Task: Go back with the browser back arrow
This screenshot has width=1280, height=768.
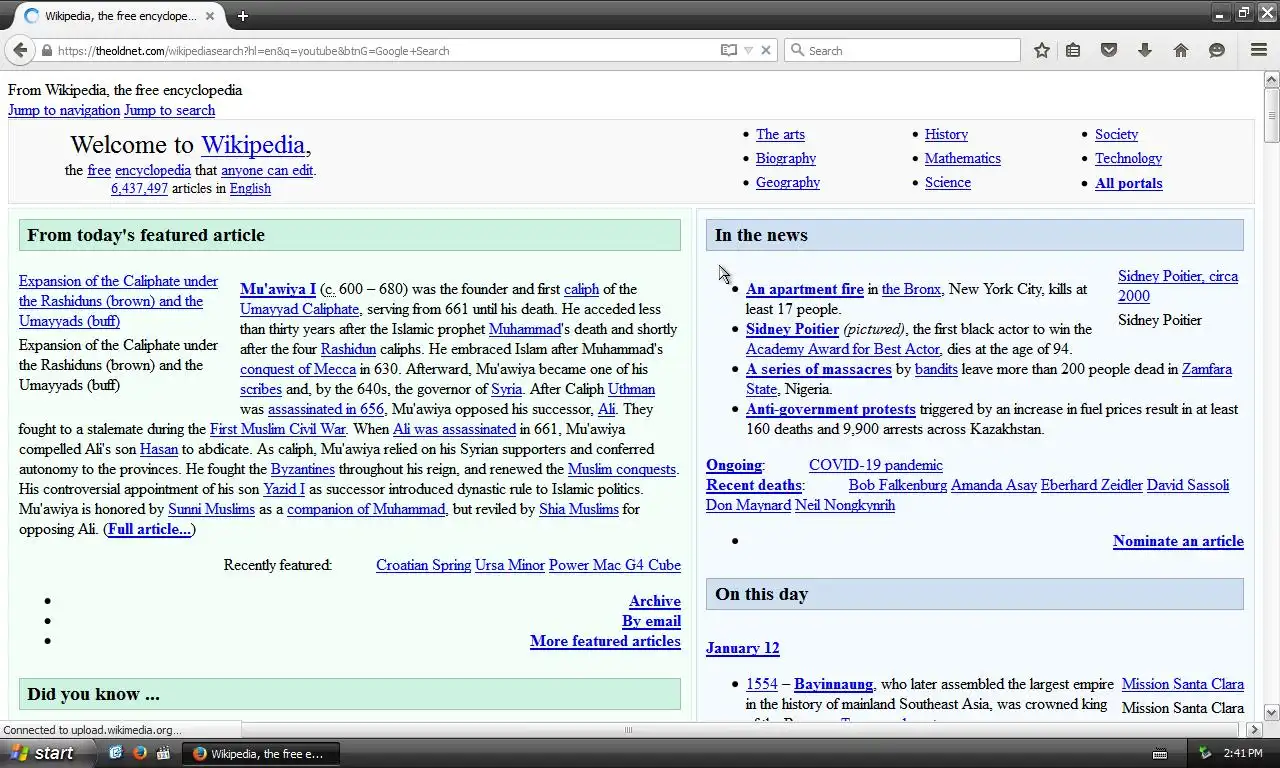Action: (x=20, y=50)
